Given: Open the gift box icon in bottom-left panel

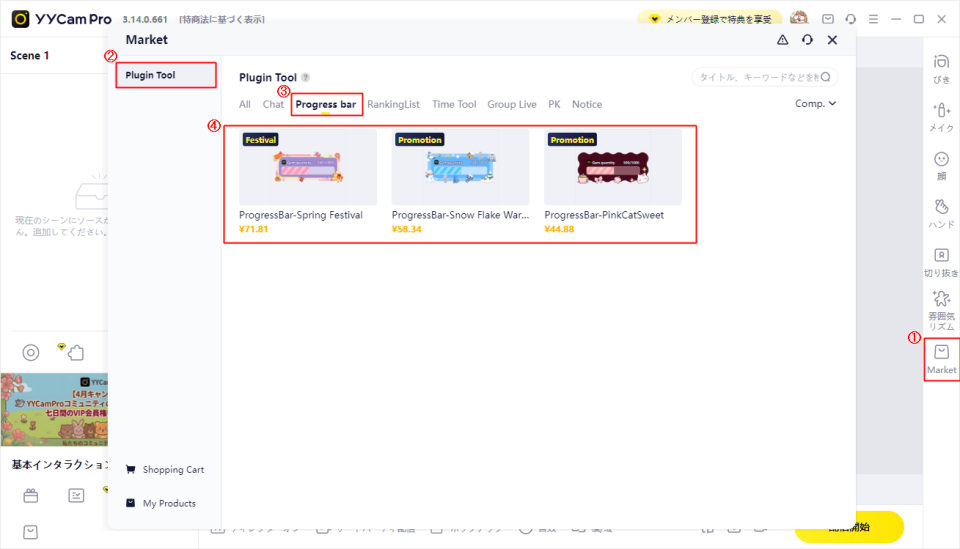Looking at the screenshot, I should tap(31, 495).
